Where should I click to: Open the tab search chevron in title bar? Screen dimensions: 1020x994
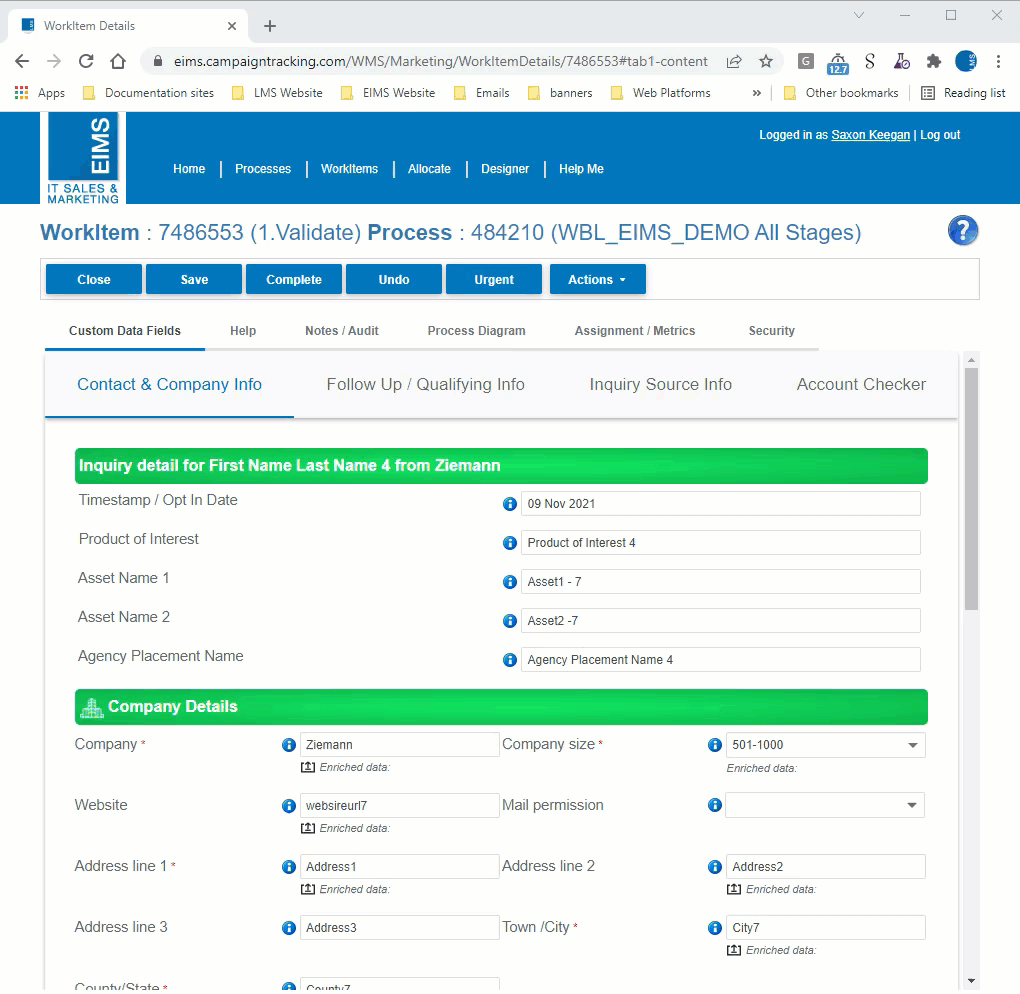pos(859,15)
